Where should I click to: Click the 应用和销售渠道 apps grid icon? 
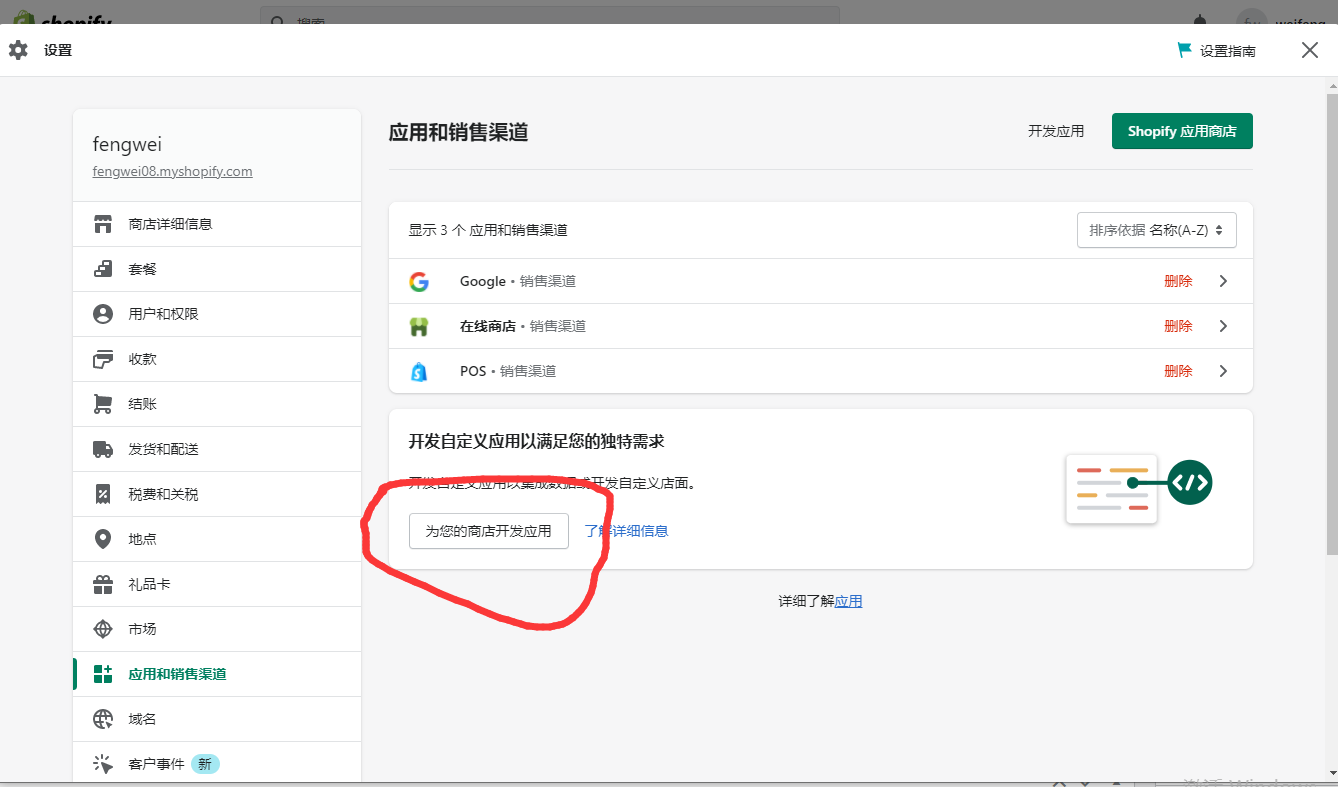point(103,674)
